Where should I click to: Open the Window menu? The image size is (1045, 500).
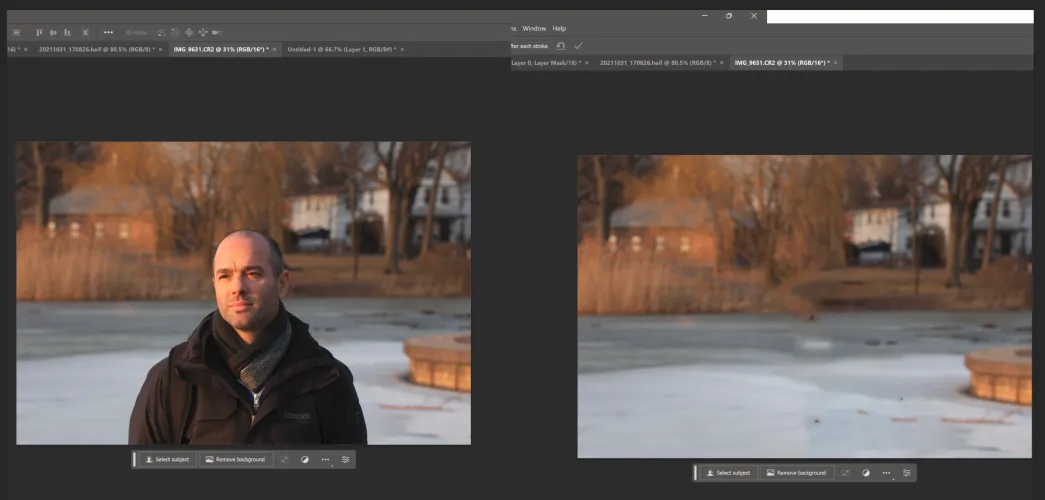pyautogui.click(x=534, y=28)
